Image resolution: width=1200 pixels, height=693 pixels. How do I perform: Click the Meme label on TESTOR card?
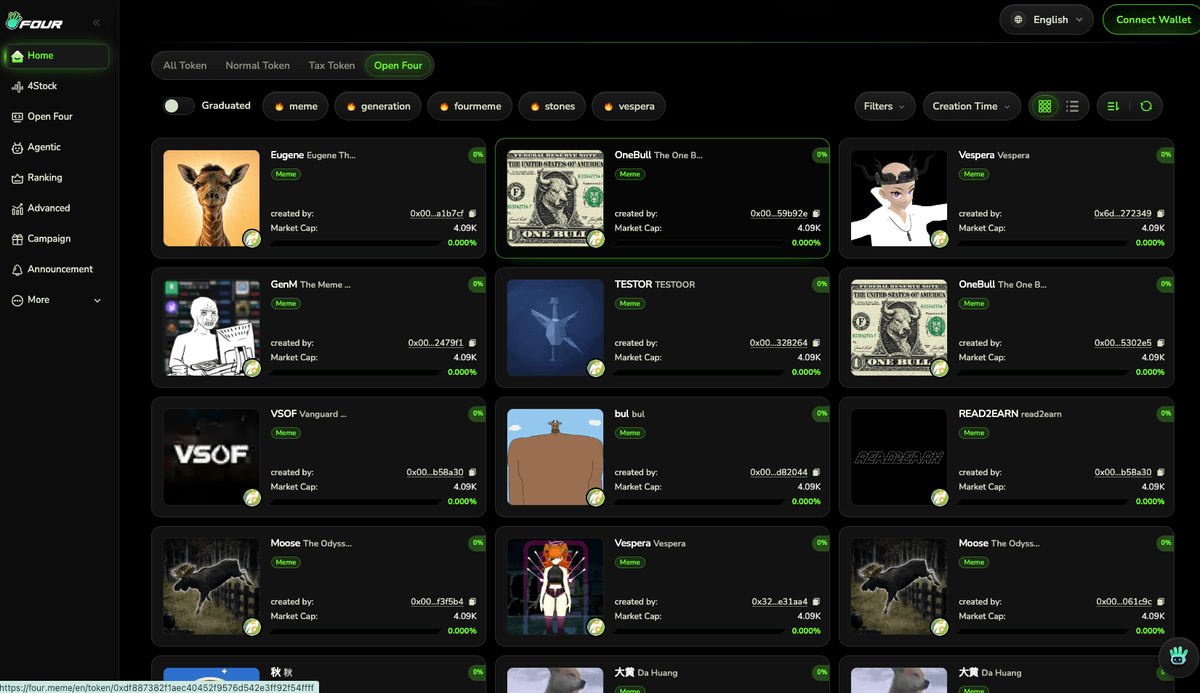point(630,304)
